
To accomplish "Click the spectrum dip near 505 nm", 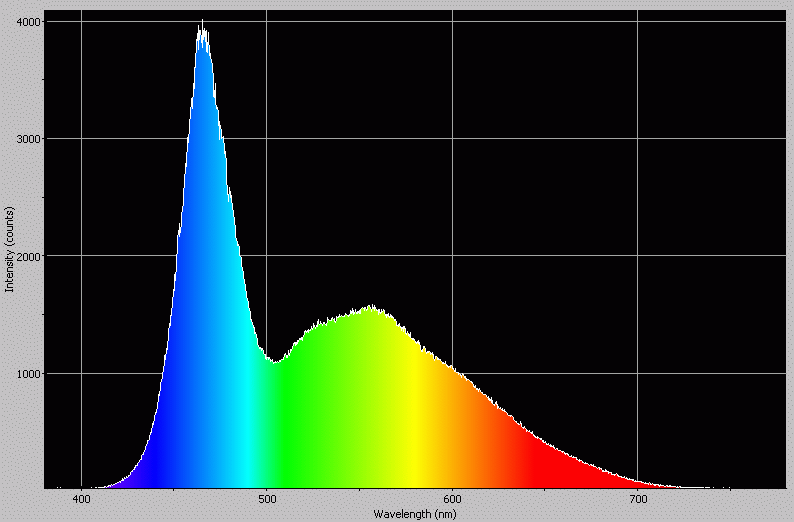I will pos(275,362).
